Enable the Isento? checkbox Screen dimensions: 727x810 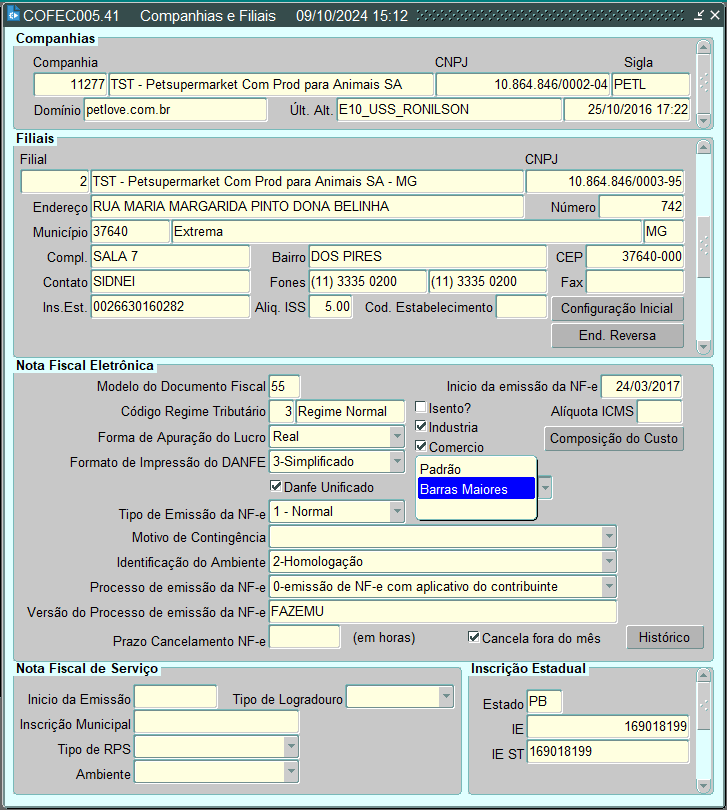421,408
